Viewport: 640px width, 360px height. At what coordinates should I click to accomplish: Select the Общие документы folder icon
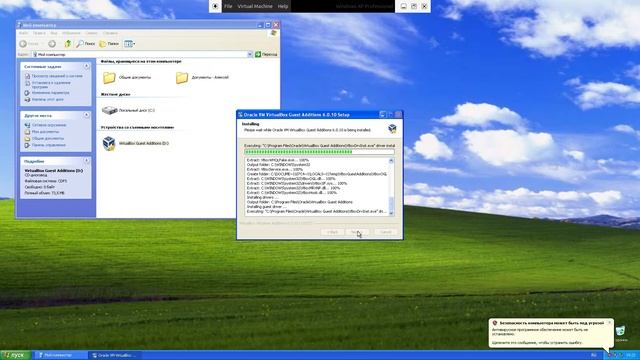(x=109, y=77)
